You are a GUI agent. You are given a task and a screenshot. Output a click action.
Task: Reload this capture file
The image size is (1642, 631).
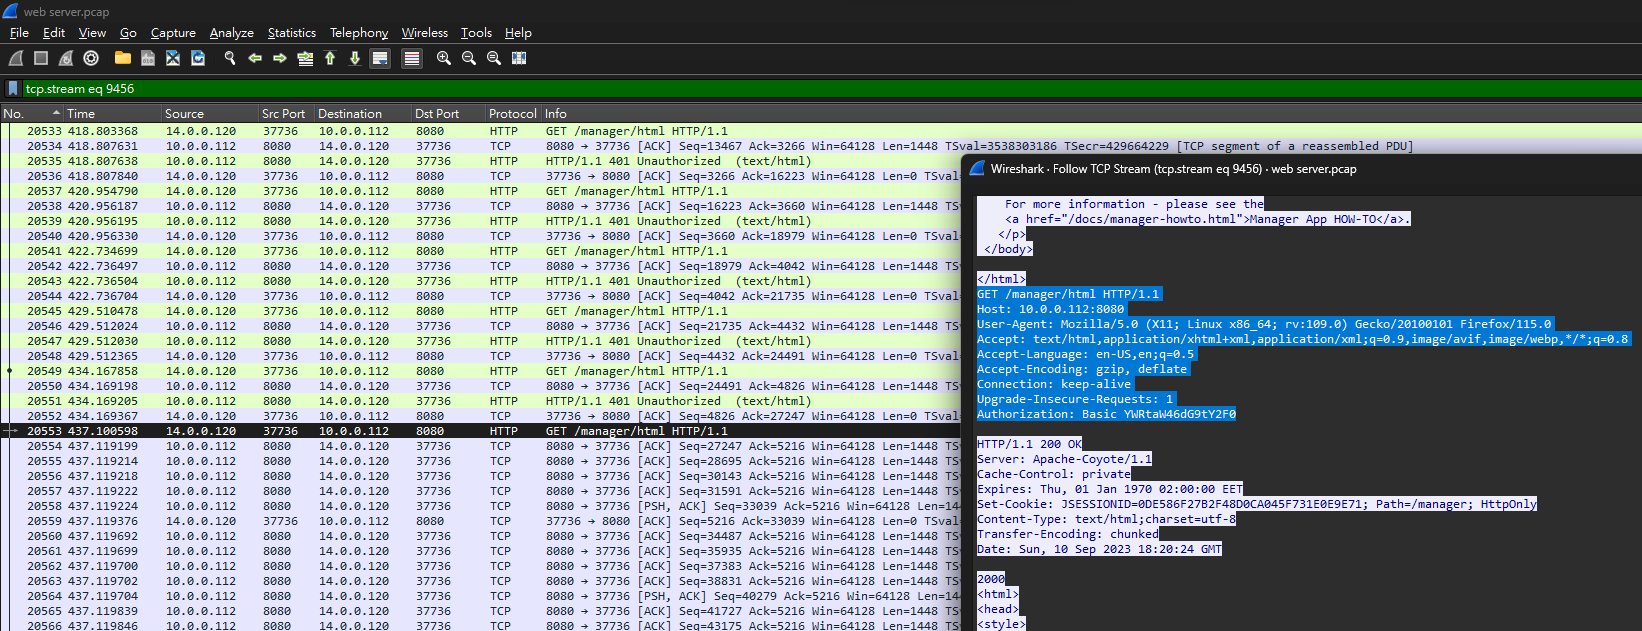[198, 58]
